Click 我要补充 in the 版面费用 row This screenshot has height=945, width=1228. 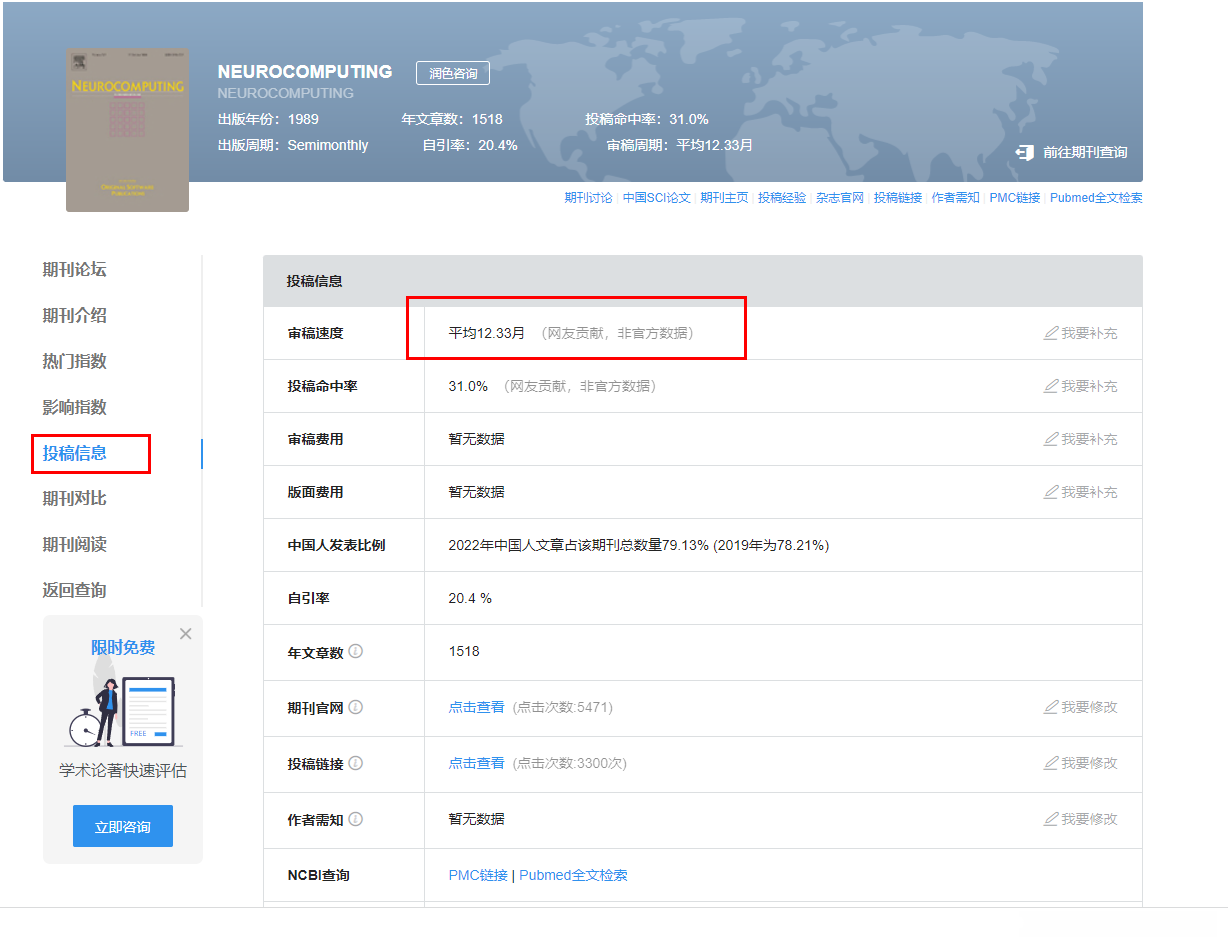[1080, 492]
